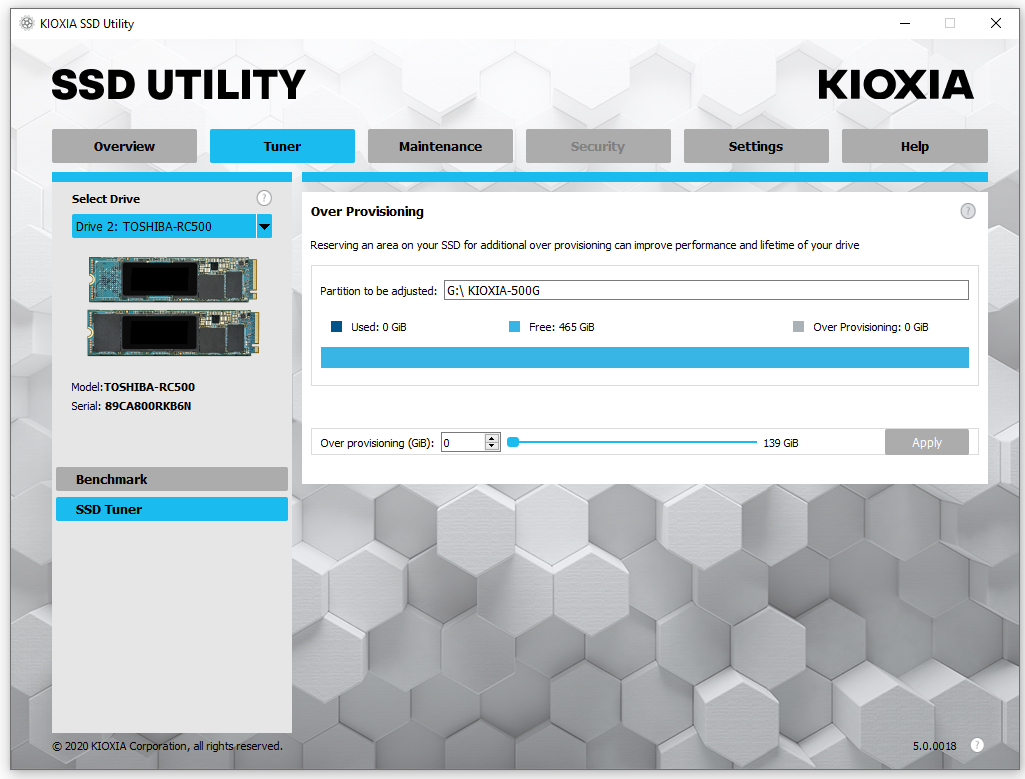Click the Partition to be adjusted field

pos(706,290)
